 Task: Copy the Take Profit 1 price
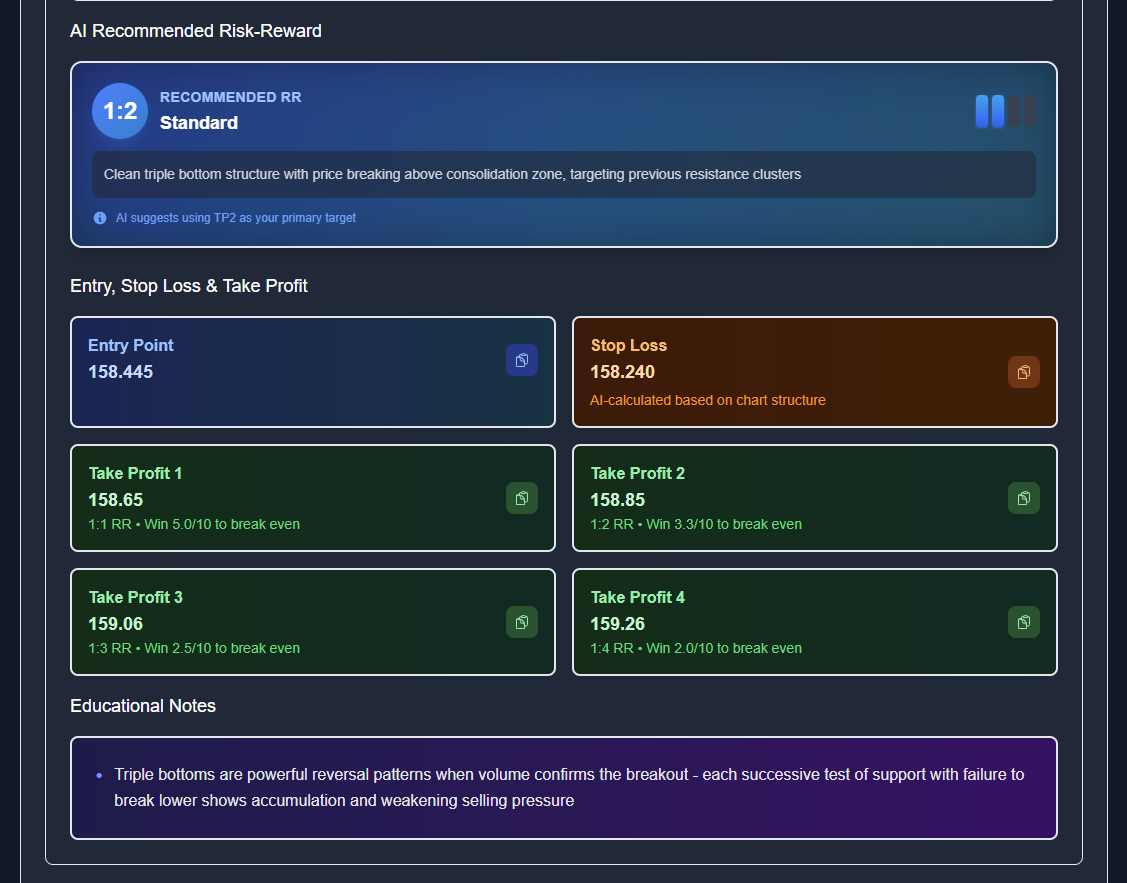521,498
